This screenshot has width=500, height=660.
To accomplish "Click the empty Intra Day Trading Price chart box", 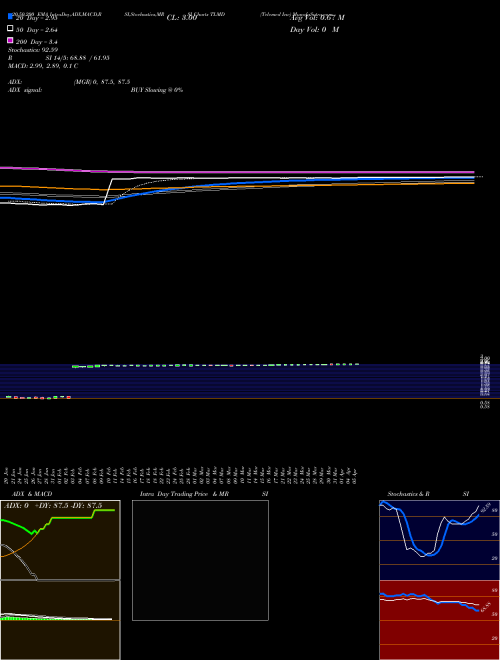I will (200, 560).
